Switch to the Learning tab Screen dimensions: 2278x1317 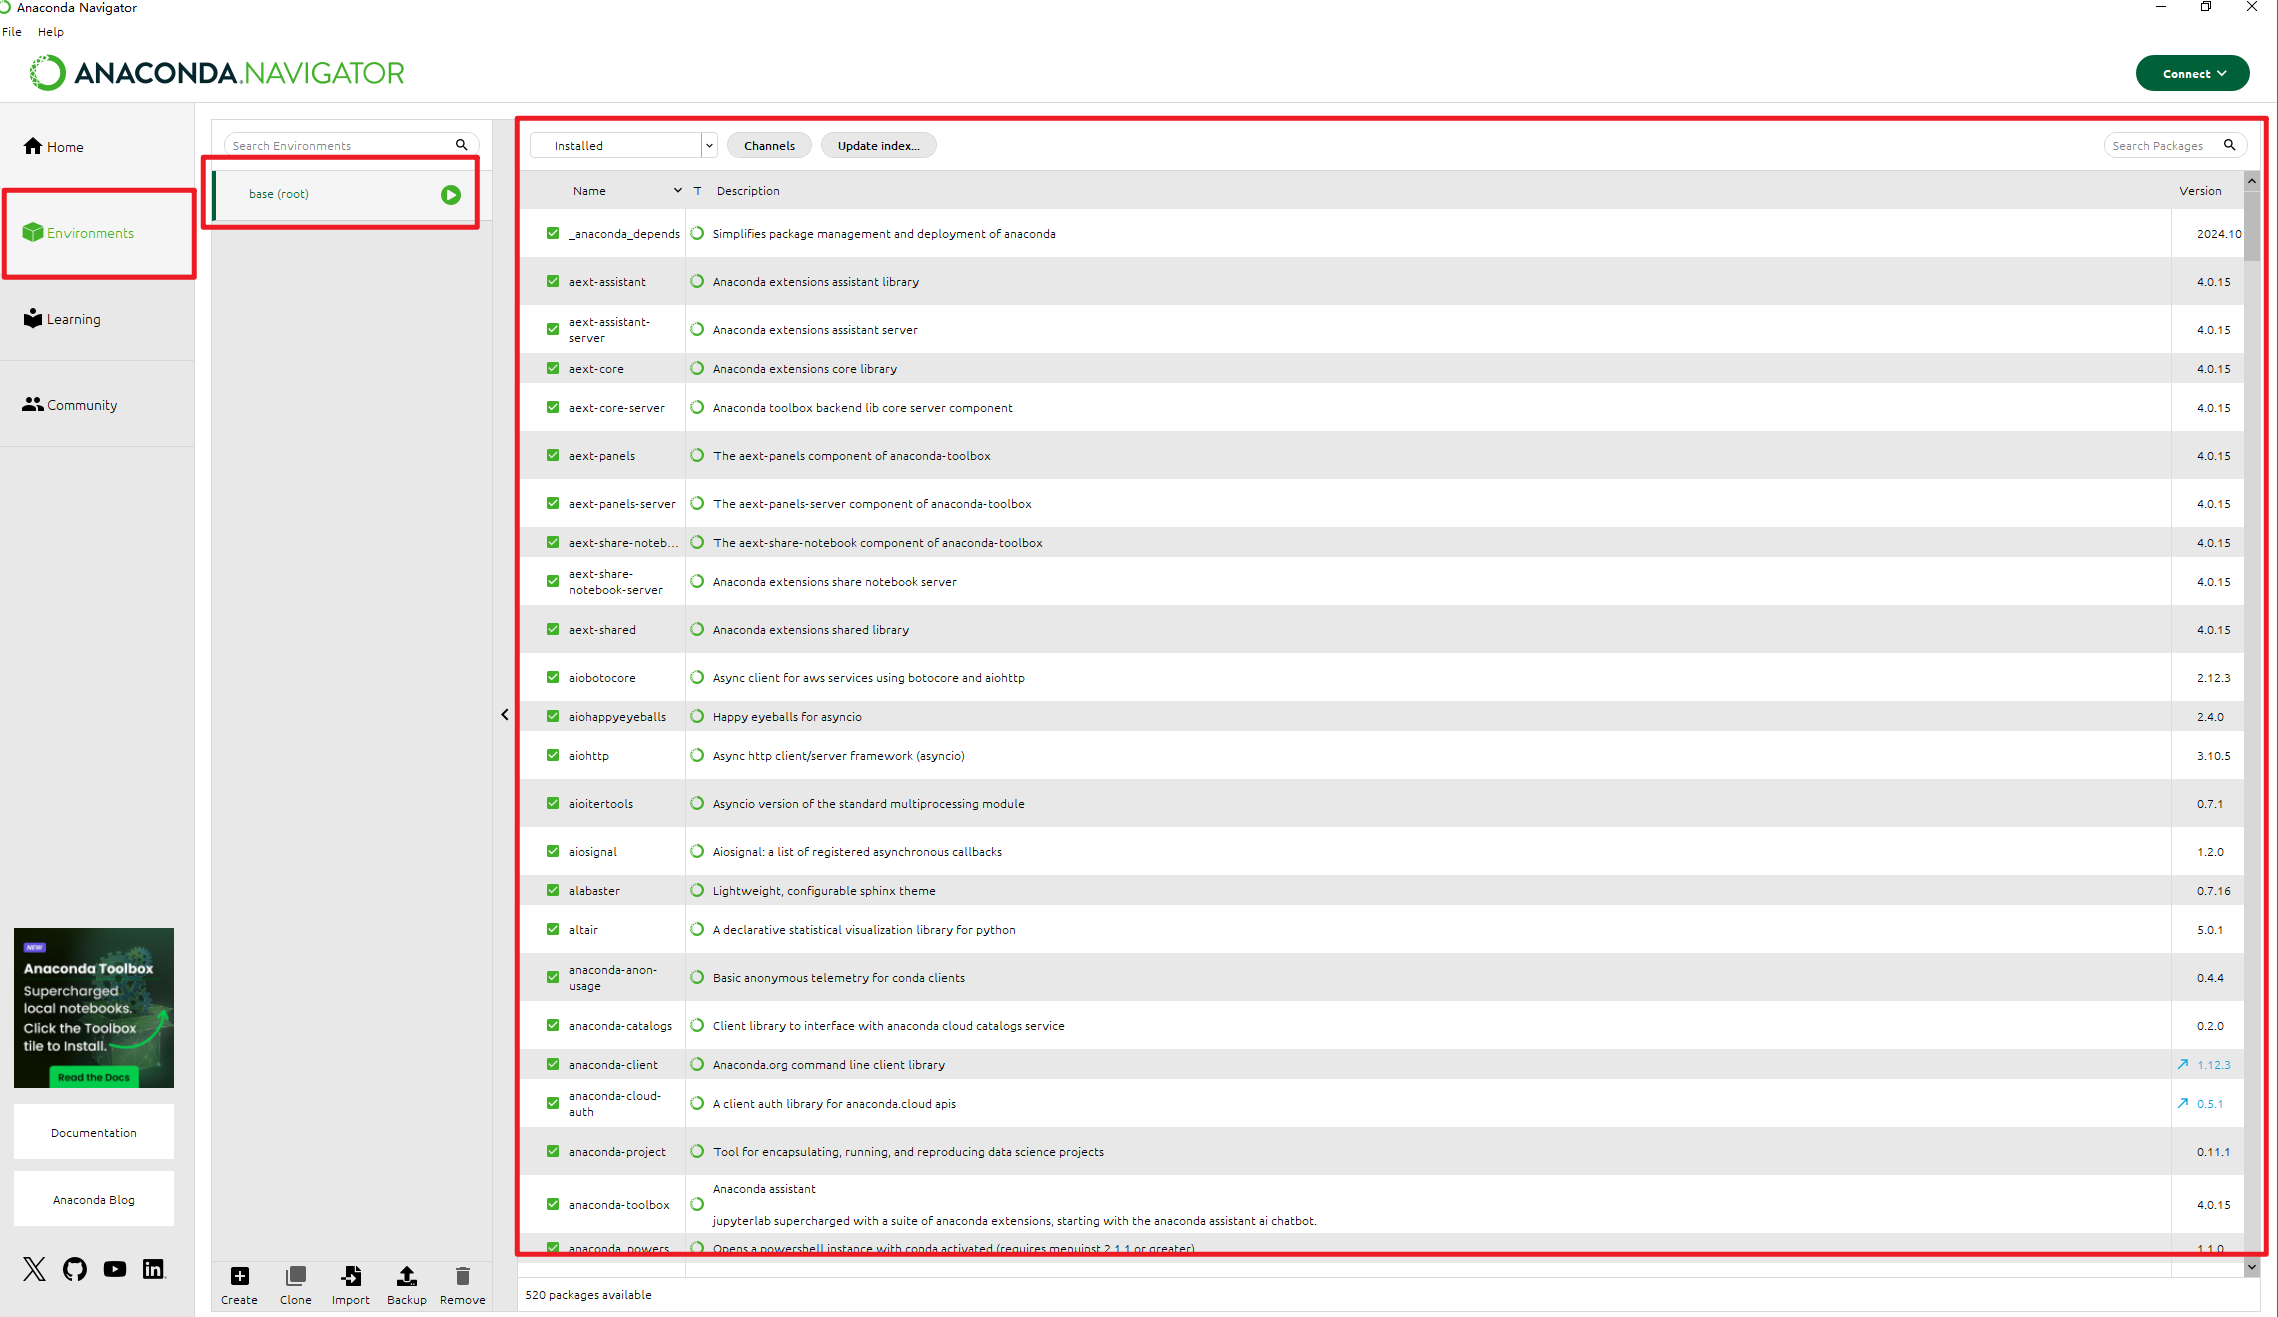tap(73, 319)
